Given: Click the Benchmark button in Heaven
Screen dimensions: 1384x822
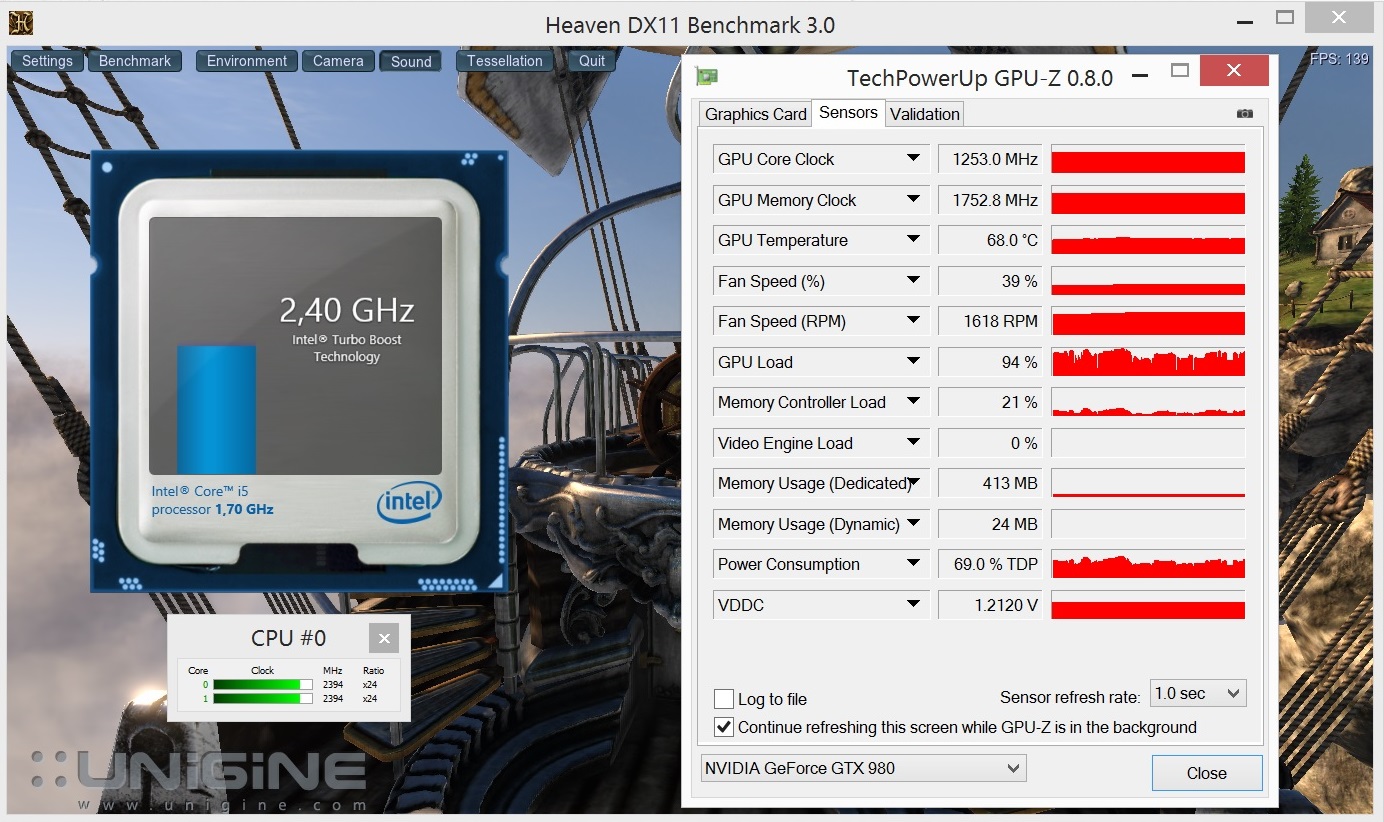Looking at the screenshot, I should pos(135,61).
